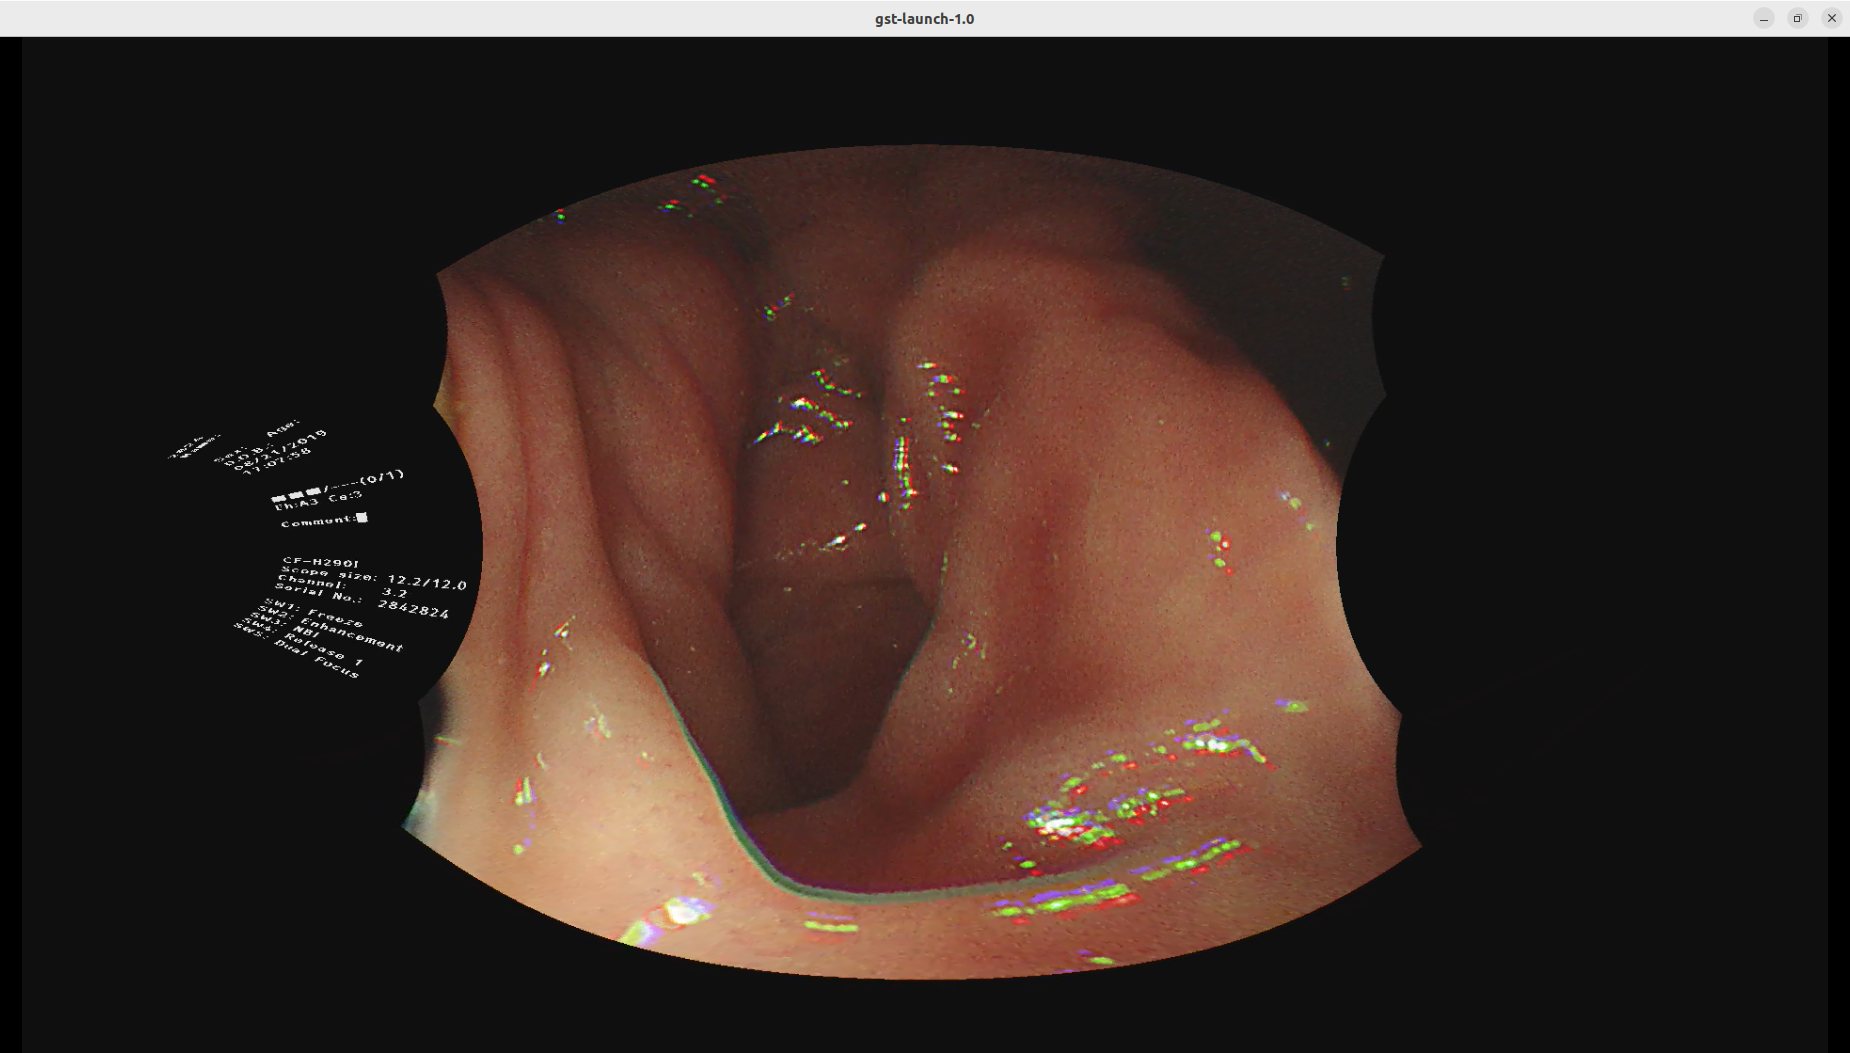Viewport: 1850px width, 1053px height.
Task: Click the gst-launch-1.0 title bar text
Action: coord(924,18)
